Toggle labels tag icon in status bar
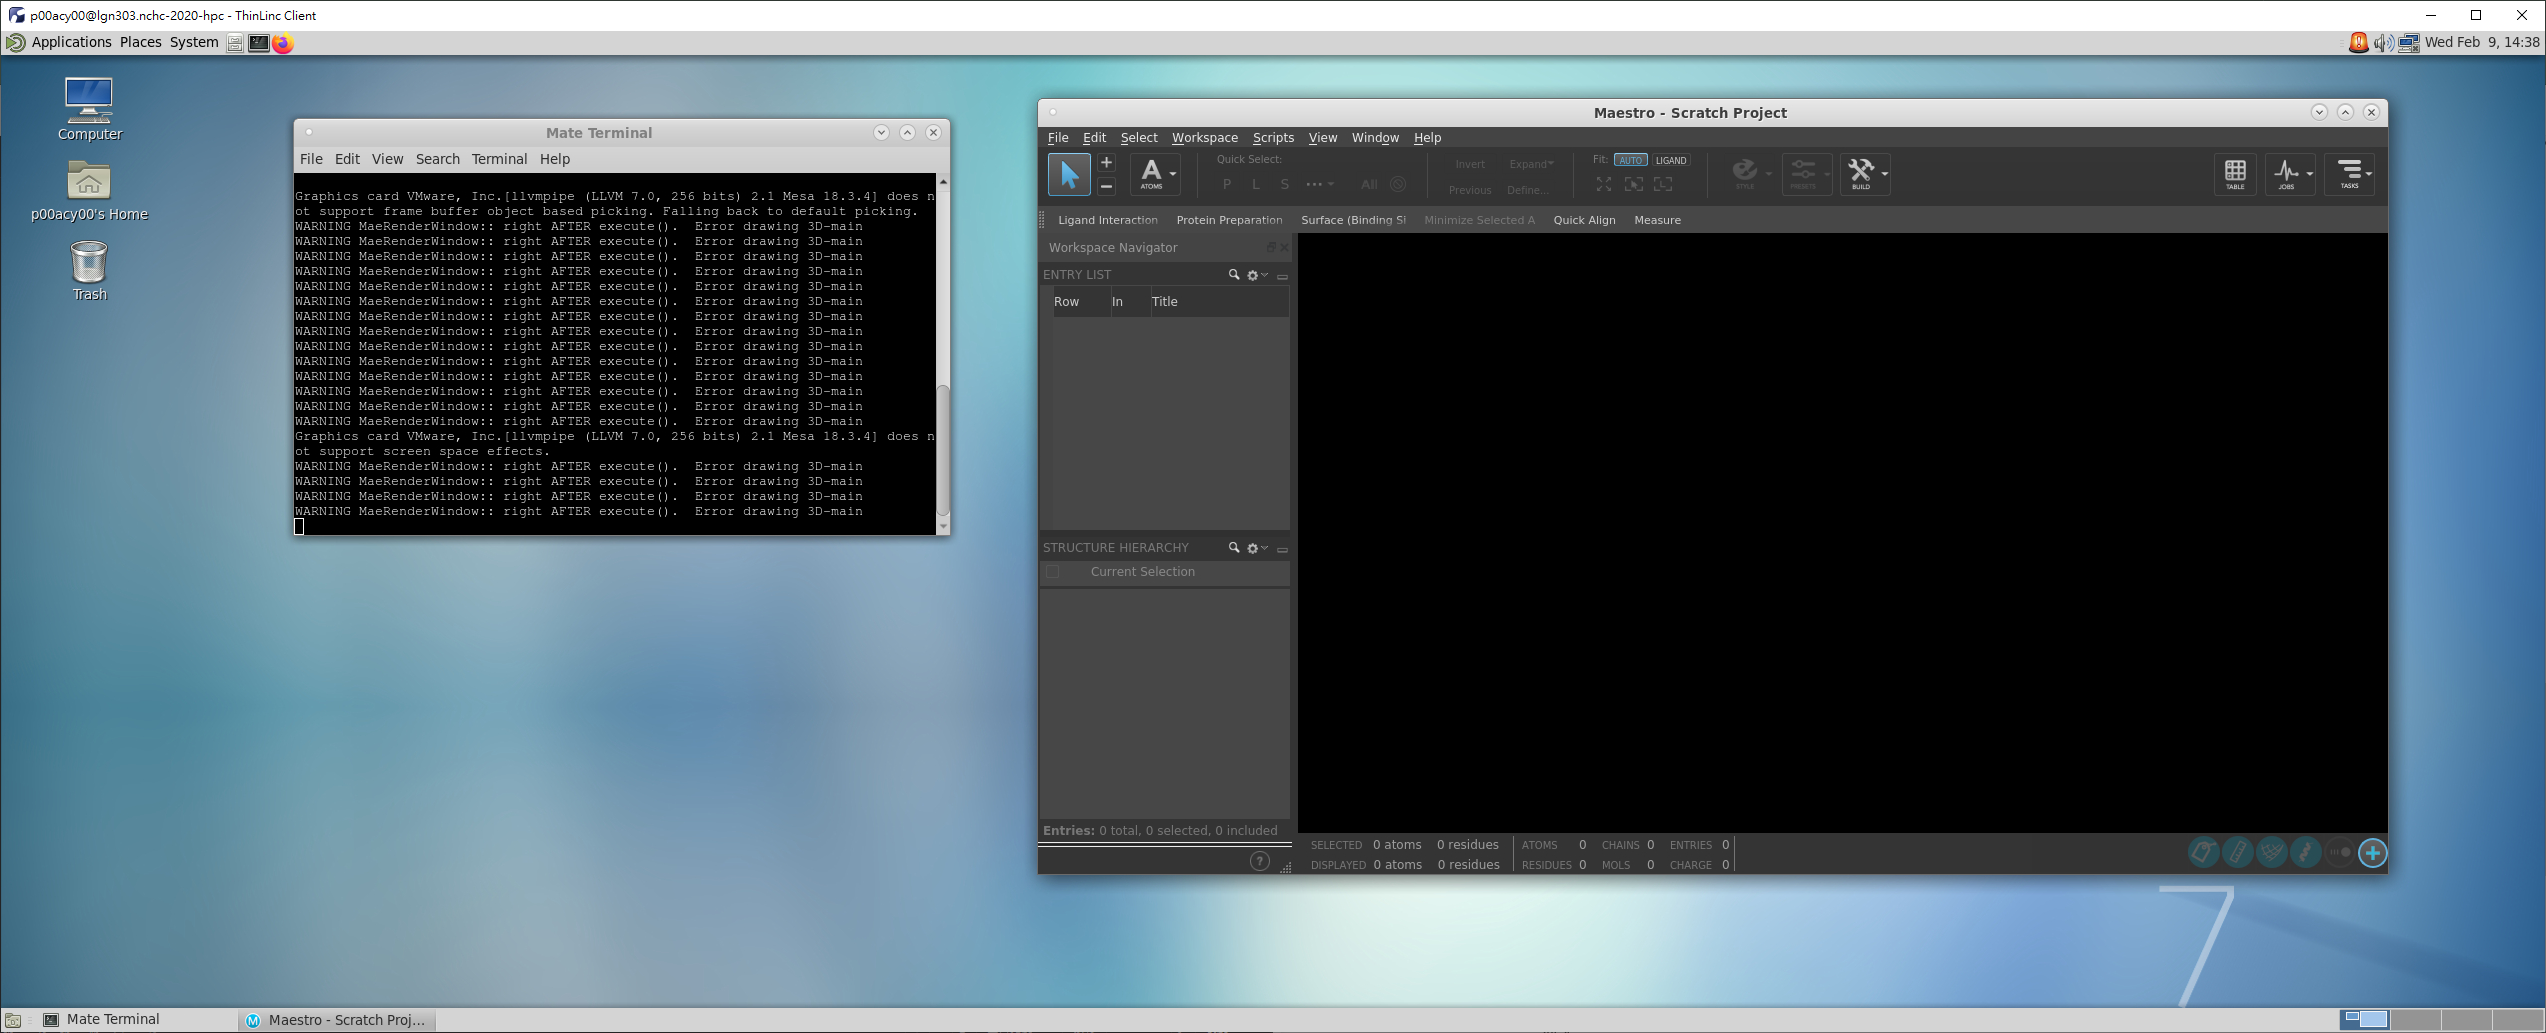Image resolution: width=2546 pixels, height=1033 pixels. click(x=2203, y=853)
